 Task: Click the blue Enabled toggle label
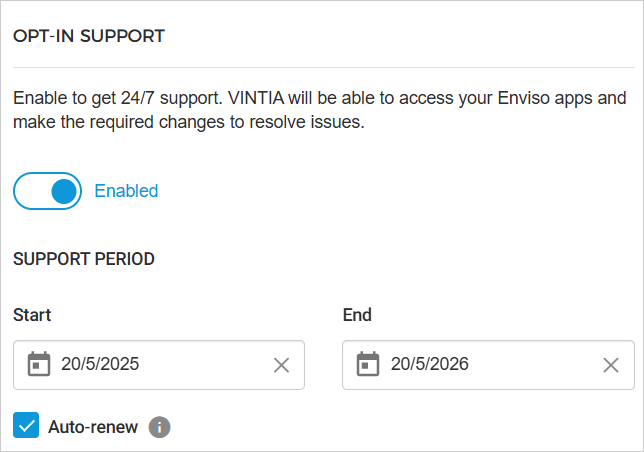[126, 191]
